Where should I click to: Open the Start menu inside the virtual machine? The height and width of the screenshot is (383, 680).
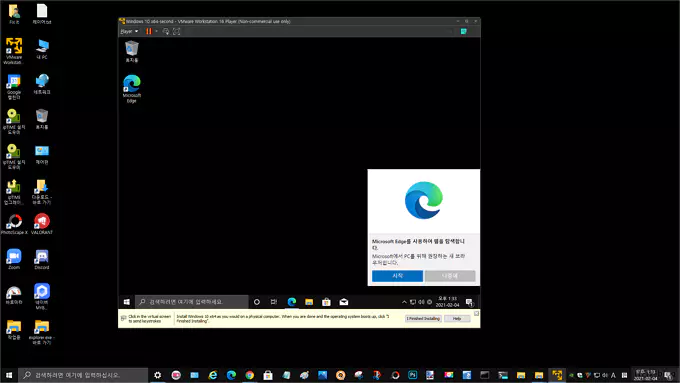pyautogui.click(x=127, y=302)
